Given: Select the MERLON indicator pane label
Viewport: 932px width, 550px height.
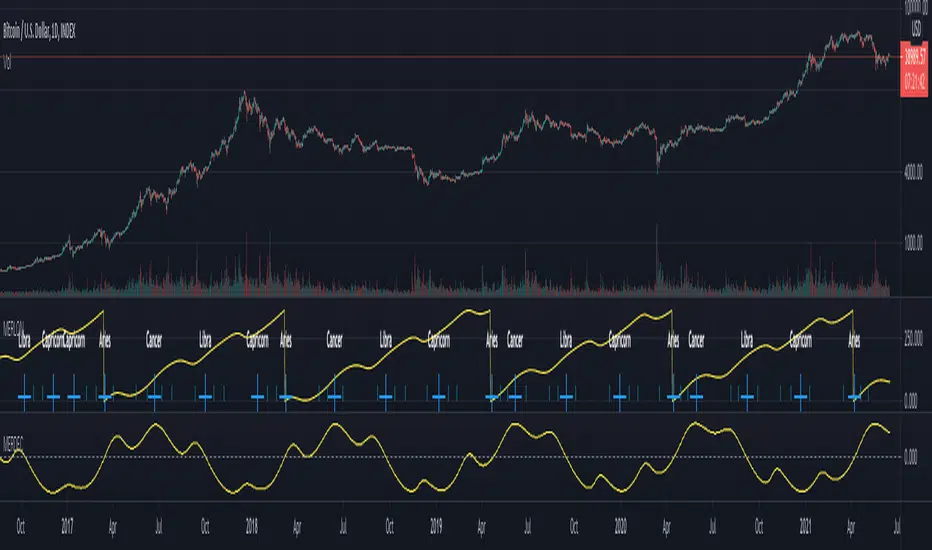Looking at the screenshot, I should pyautogui.click(x=14, y=328).
